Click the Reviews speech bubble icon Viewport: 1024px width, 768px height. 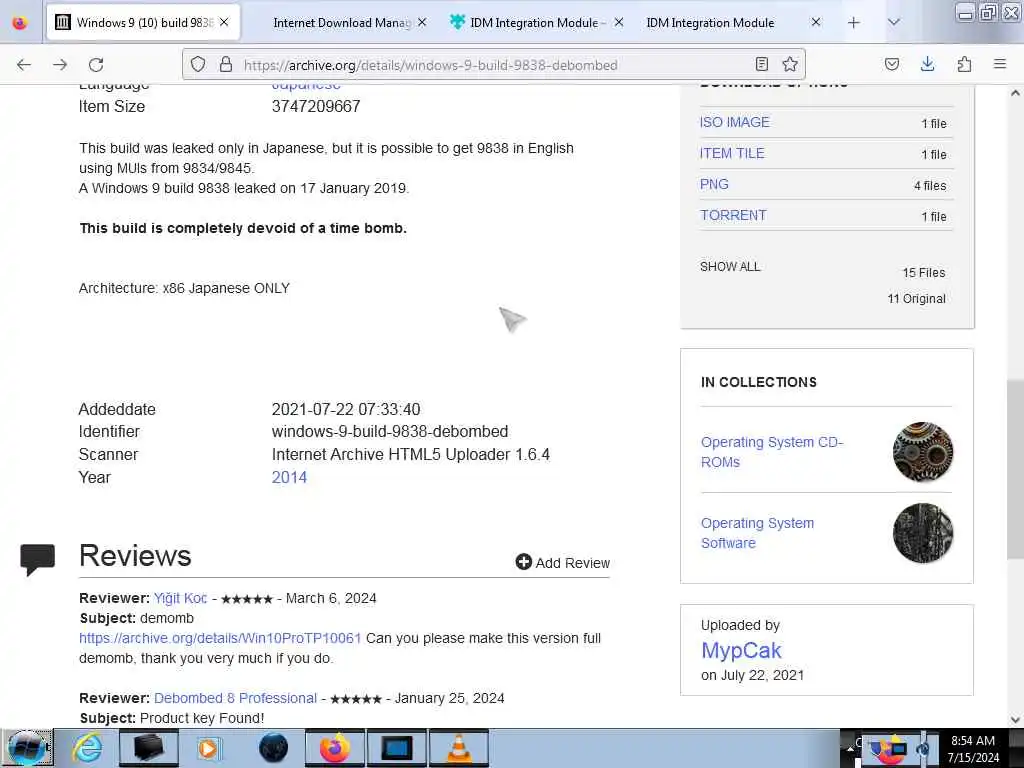click(37, 559)
